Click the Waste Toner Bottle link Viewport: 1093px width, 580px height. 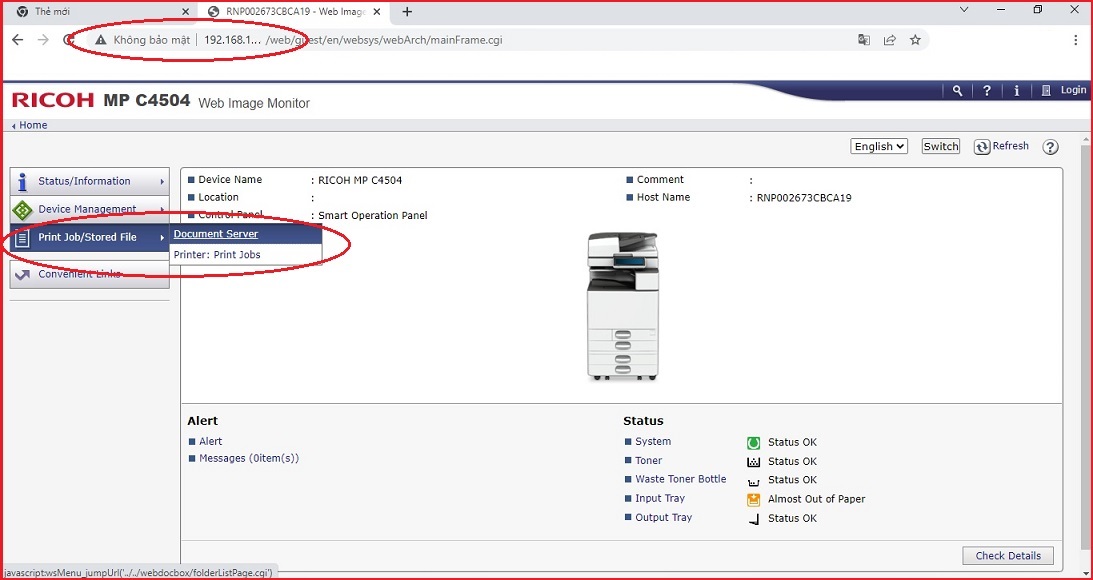[680, 480]
